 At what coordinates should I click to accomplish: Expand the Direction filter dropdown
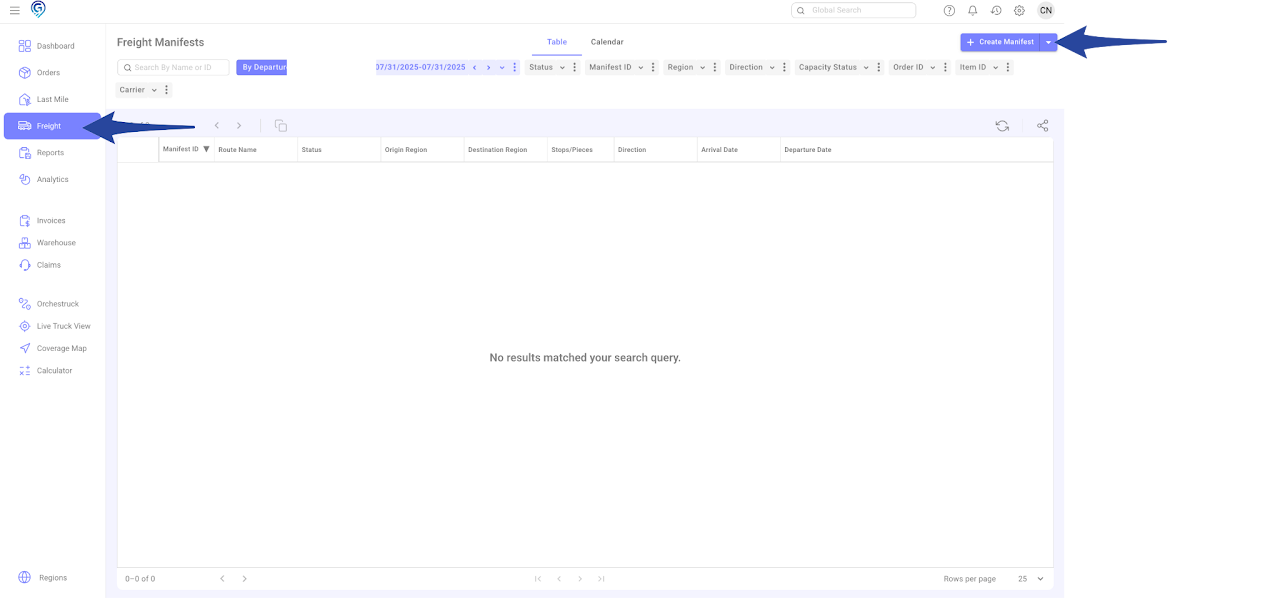(x=772, y=68)
